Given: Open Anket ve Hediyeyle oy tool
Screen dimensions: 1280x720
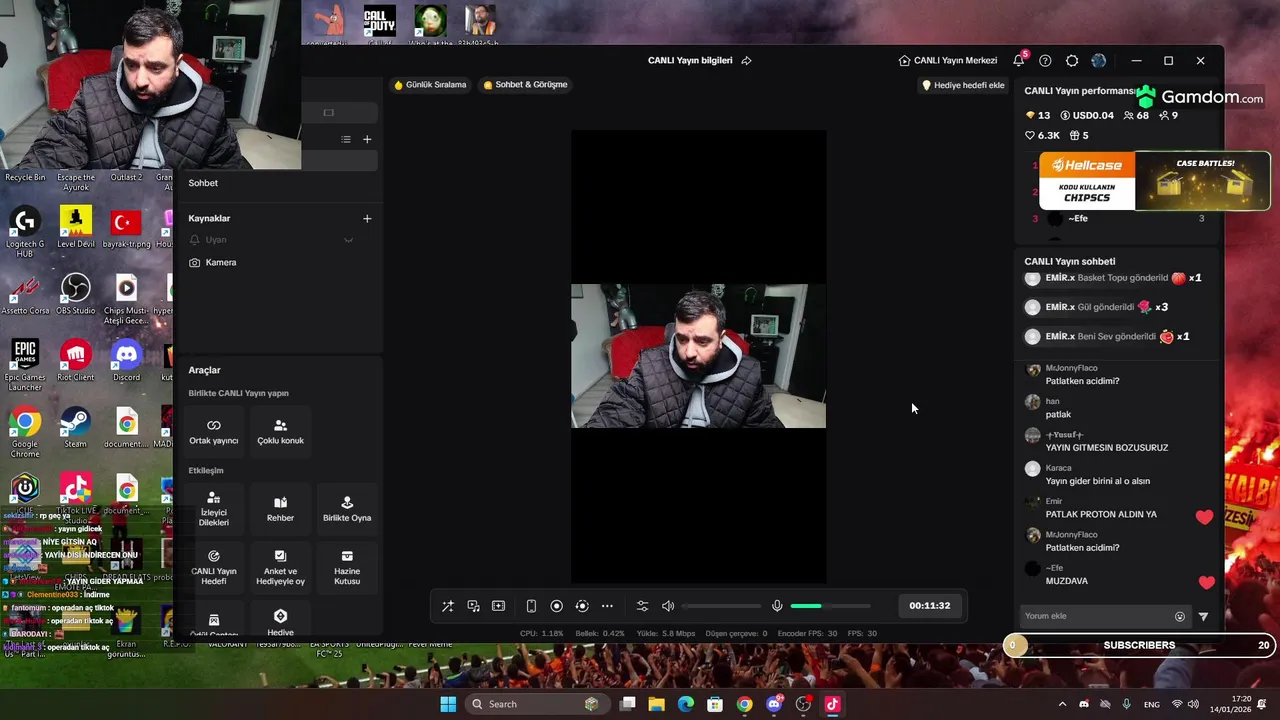Looking at the screenshot, I should pos(280,567).
